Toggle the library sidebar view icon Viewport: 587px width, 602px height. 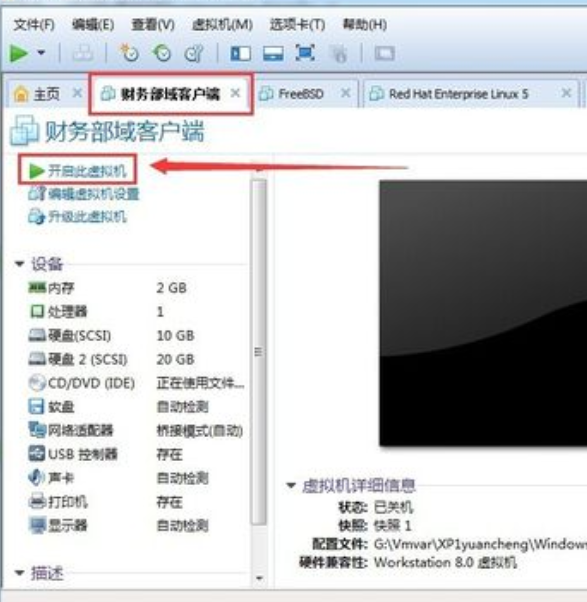[241, 53]
